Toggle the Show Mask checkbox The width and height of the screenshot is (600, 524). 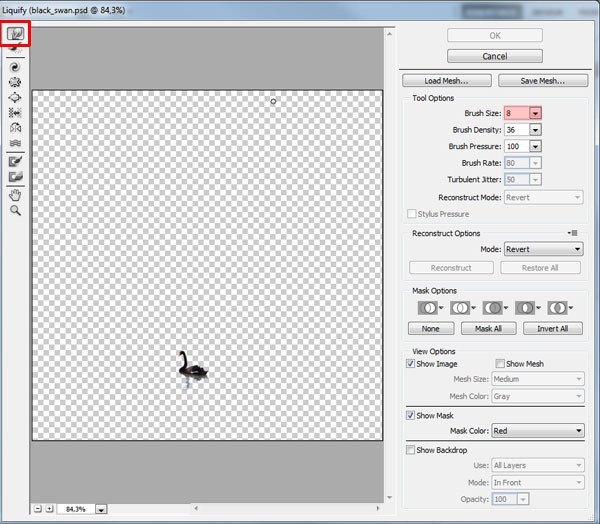tap(410, 415)
